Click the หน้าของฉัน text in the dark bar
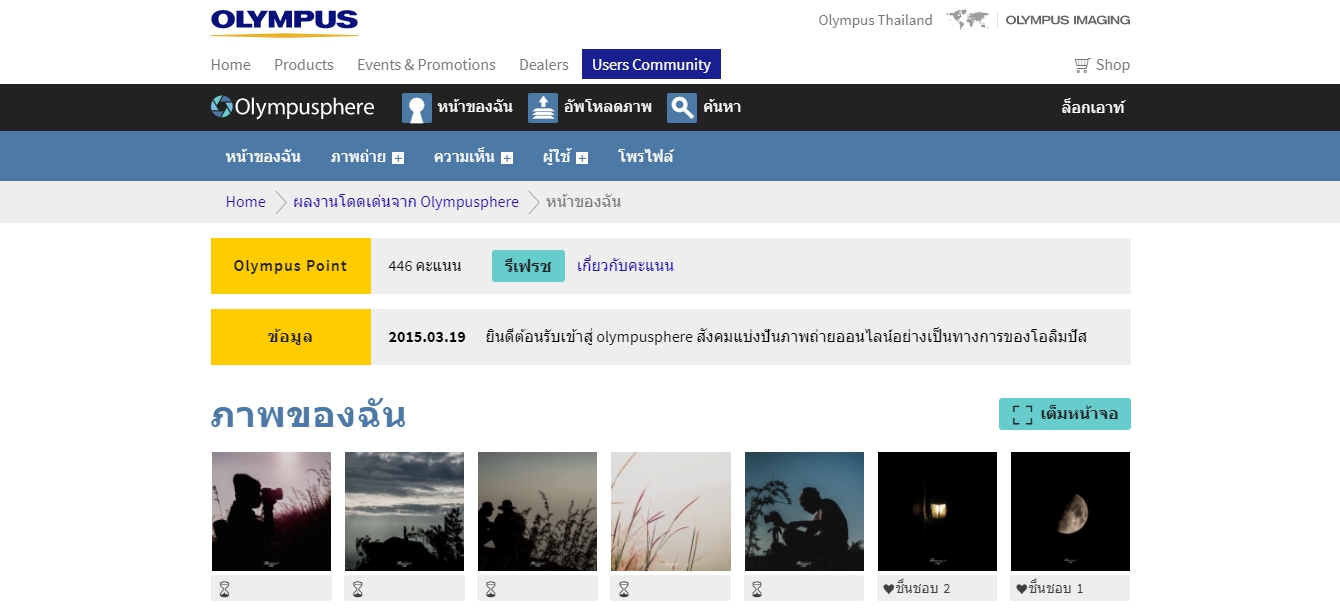The width and height of the screenshot is (1340, 612). click(475, 107)
